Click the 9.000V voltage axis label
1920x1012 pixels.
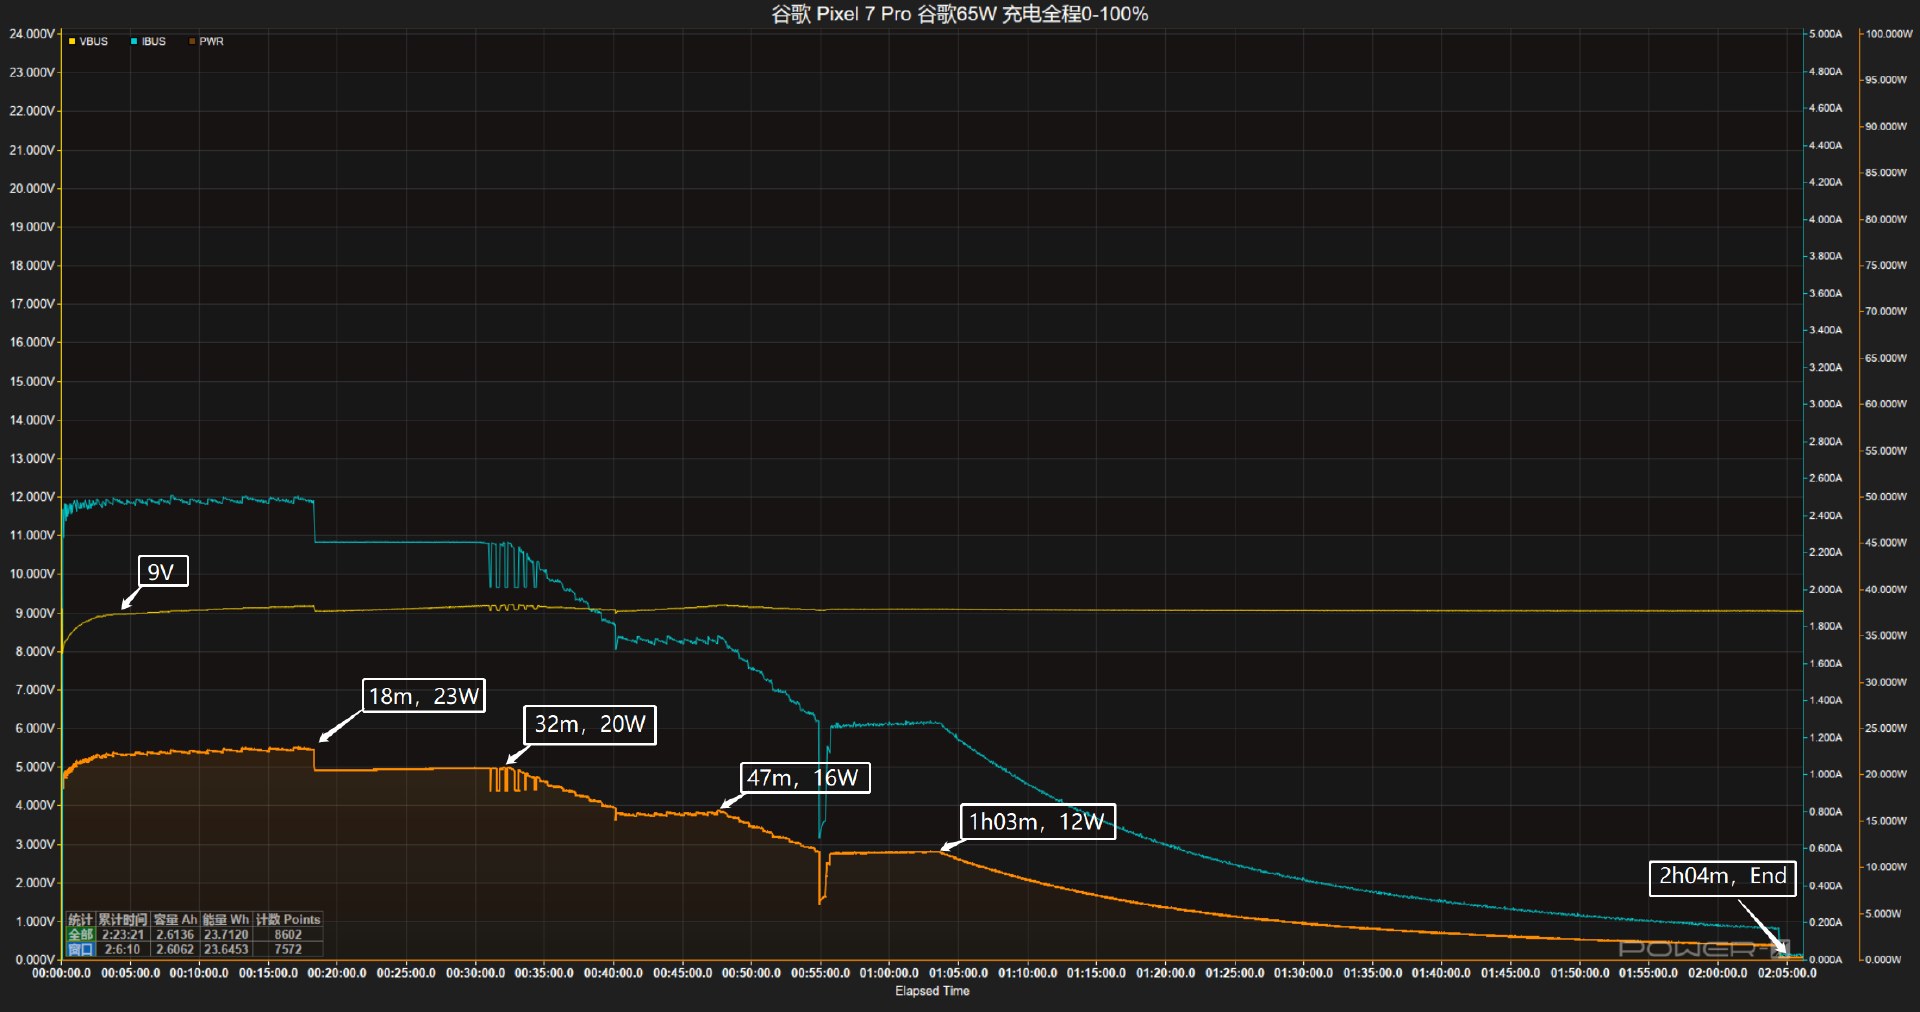coord(35,613)
